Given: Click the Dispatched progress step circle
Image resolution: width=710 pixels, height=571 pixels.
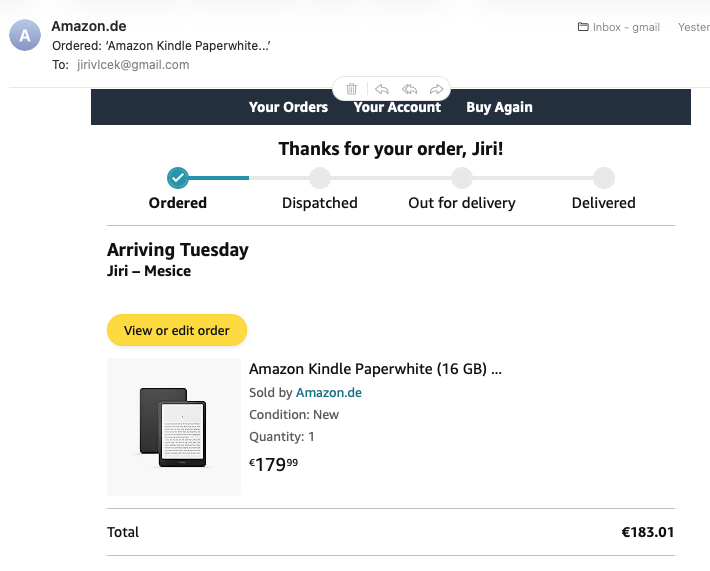Looking at the screenshot, I should pyautogui.click(x=320, y=178).
